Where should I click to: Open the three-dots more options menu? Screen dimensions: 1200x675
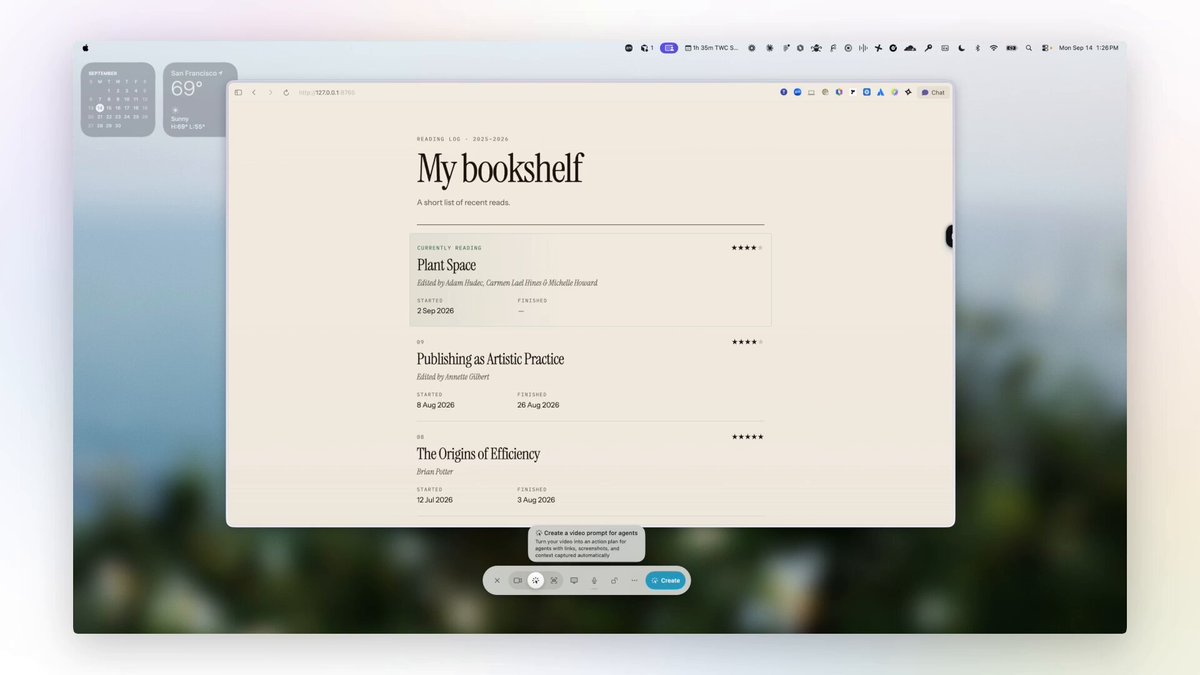(634, 580)
